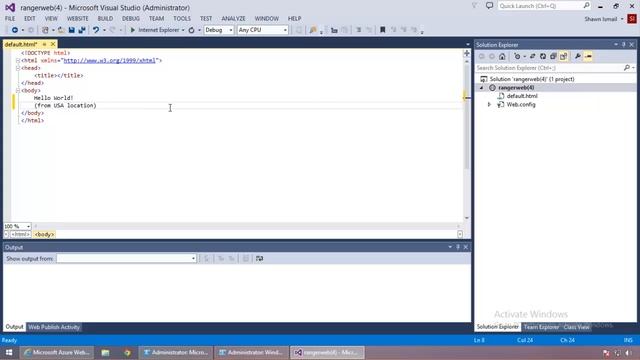Click the Find in Files toolbar icon
The image size is (640, 360).
coord(313,30)
